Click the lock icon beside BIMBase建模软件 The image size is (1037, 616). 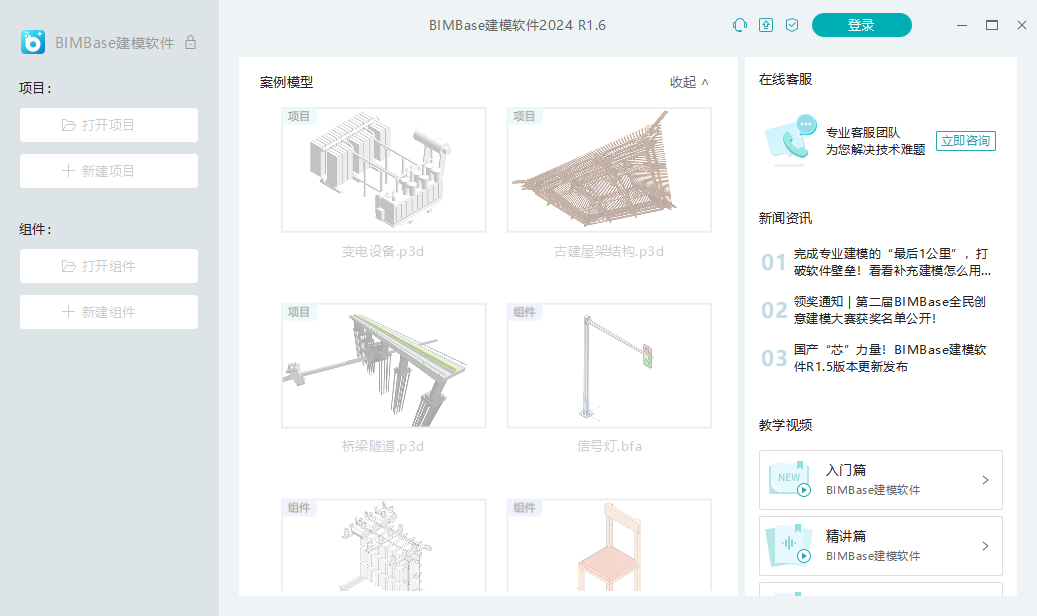pos(190,42)
